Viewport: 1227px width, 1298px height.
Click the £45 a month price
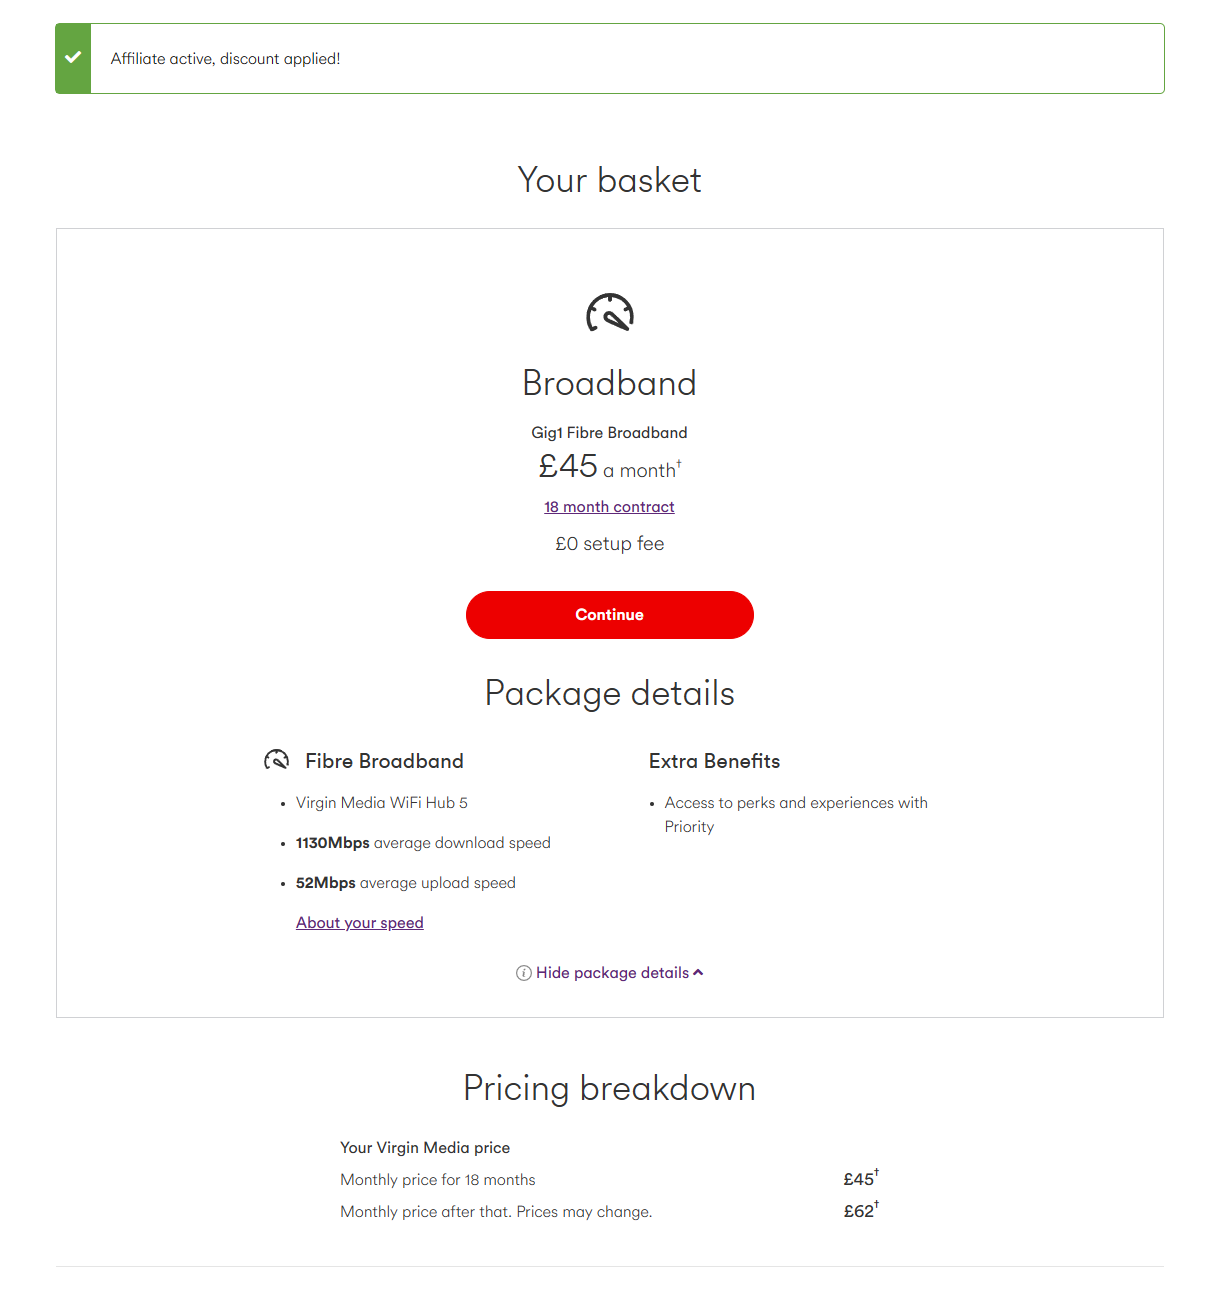click(609, 467)
